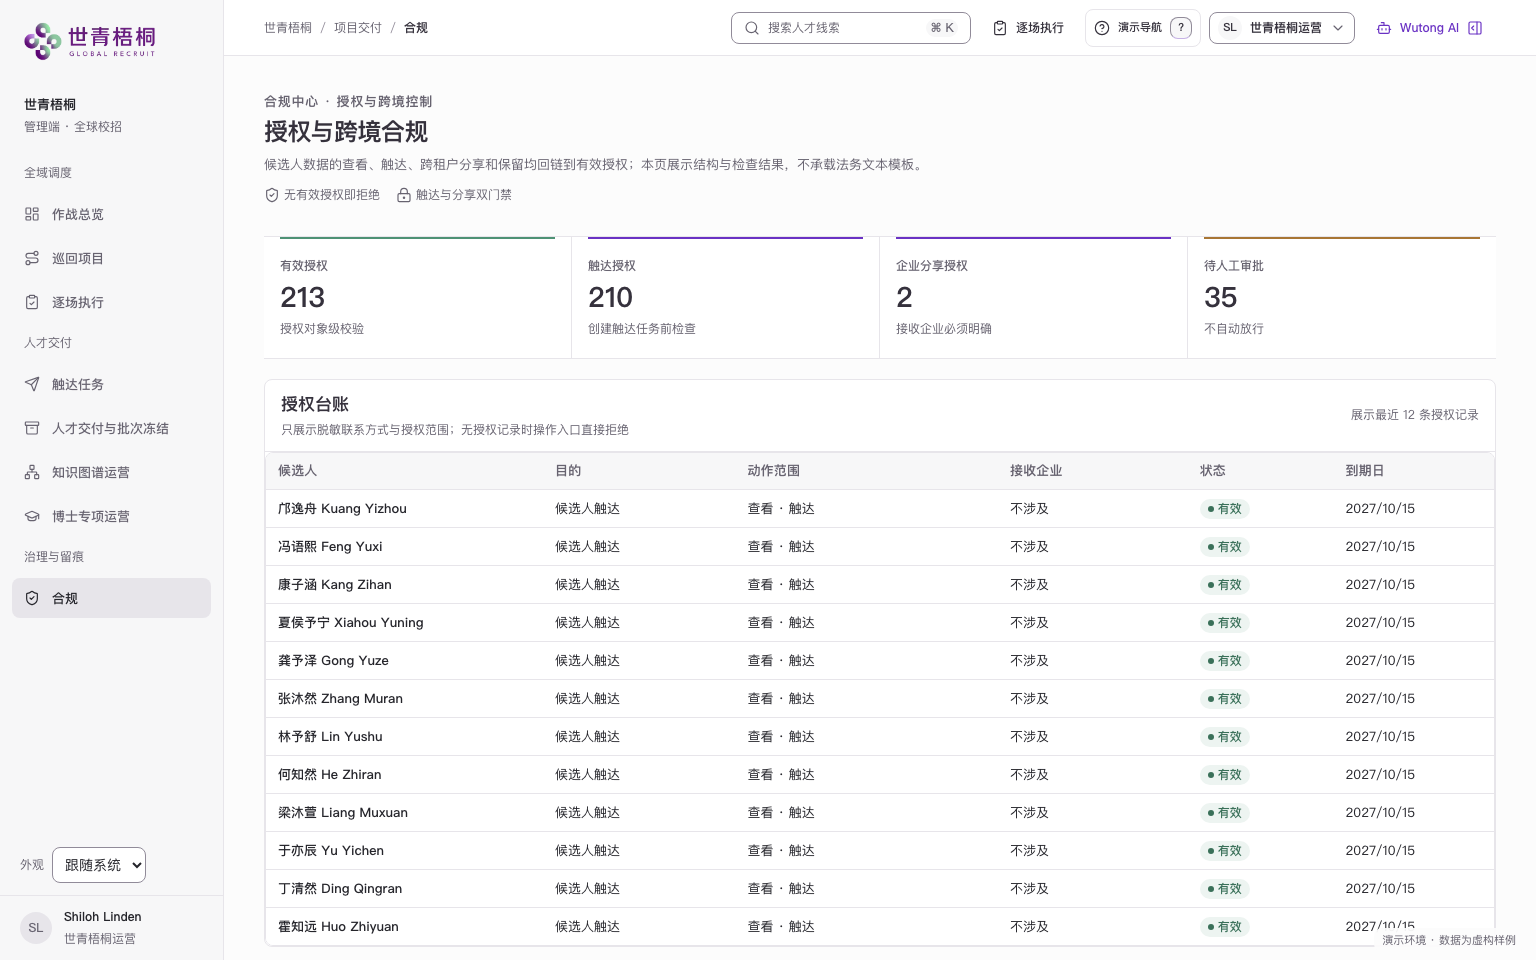Click the lock icon beside 触达与分享双门禁
This screenshot has height=960, width=1536.
pyautogui.click(x=404, y=195)
